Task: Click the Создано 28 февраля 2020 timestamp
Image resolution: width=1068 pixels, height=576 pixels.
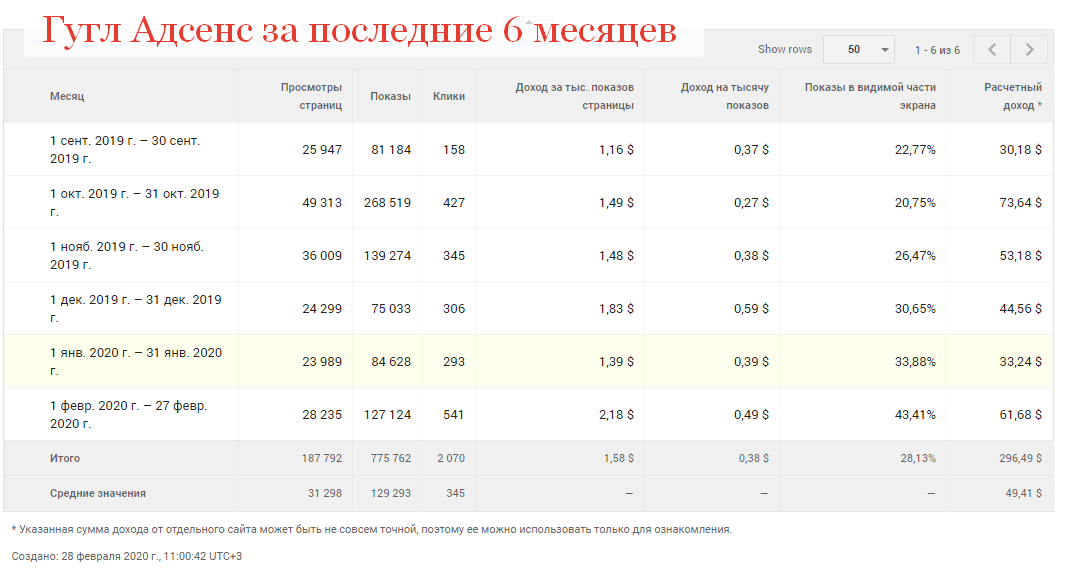Action: click(x=127, y=556)
